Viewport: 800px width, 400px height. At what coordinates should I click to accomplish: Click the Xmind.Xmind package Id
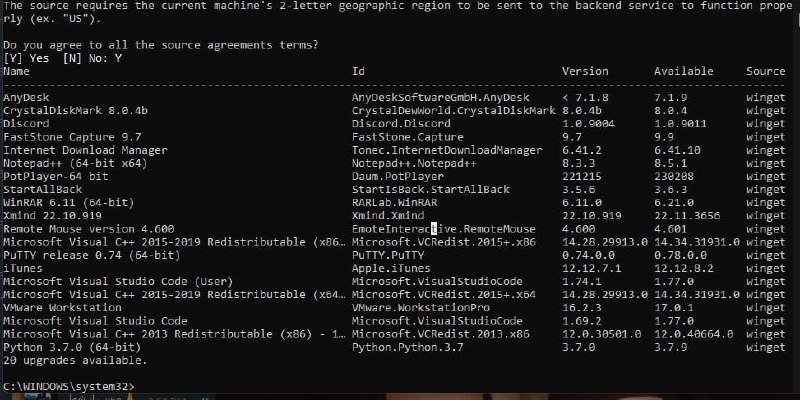[x=388, y=216]
